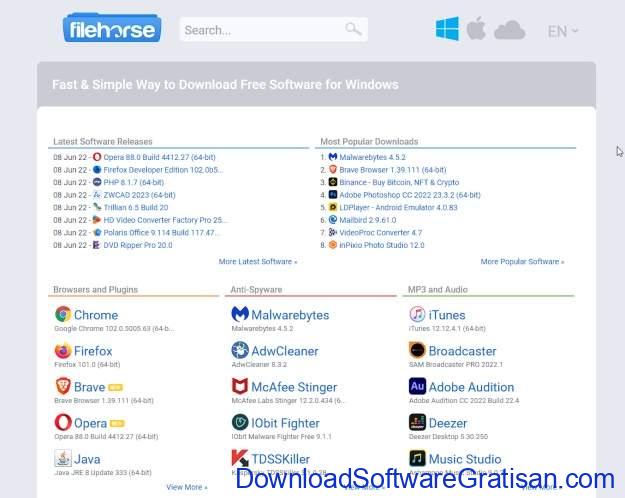The width and height of the screenshot is (625, 498).
Task: Click the Deezer icon
Action: [x=417, y=422]
